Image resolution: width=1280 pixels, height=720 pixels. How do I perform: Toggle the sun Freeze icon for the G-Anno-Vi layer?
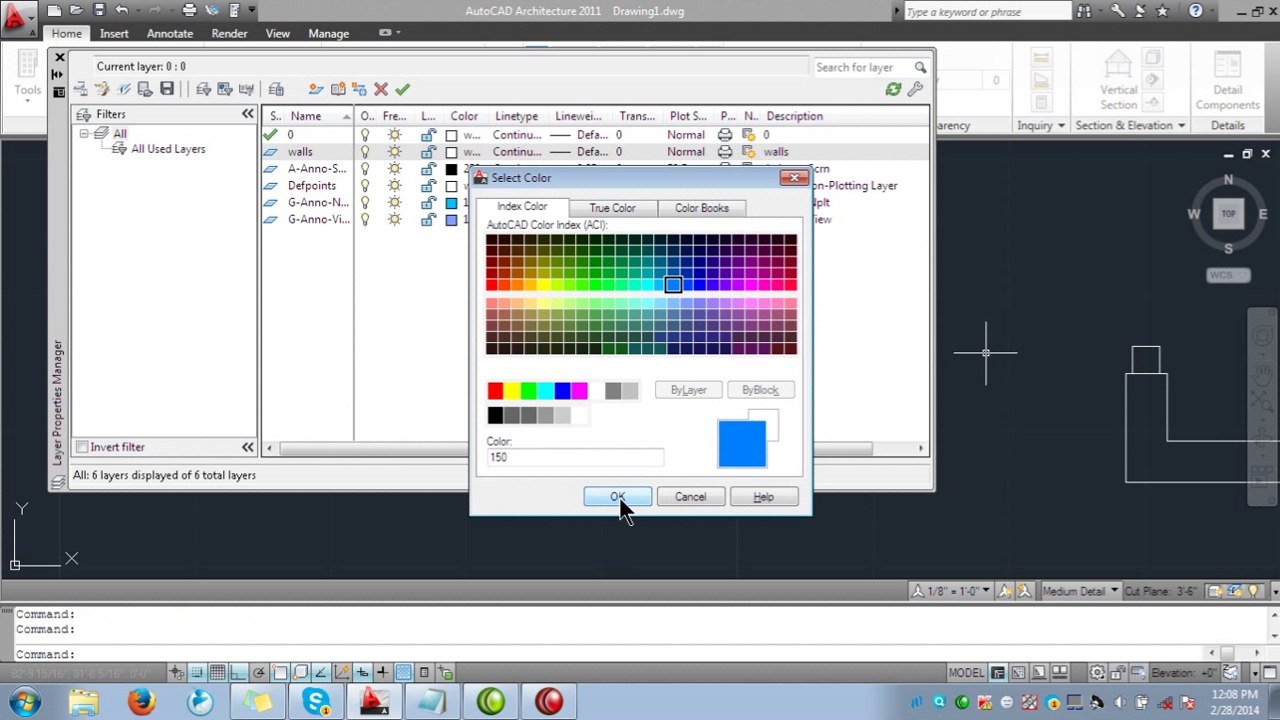[395, 220]
